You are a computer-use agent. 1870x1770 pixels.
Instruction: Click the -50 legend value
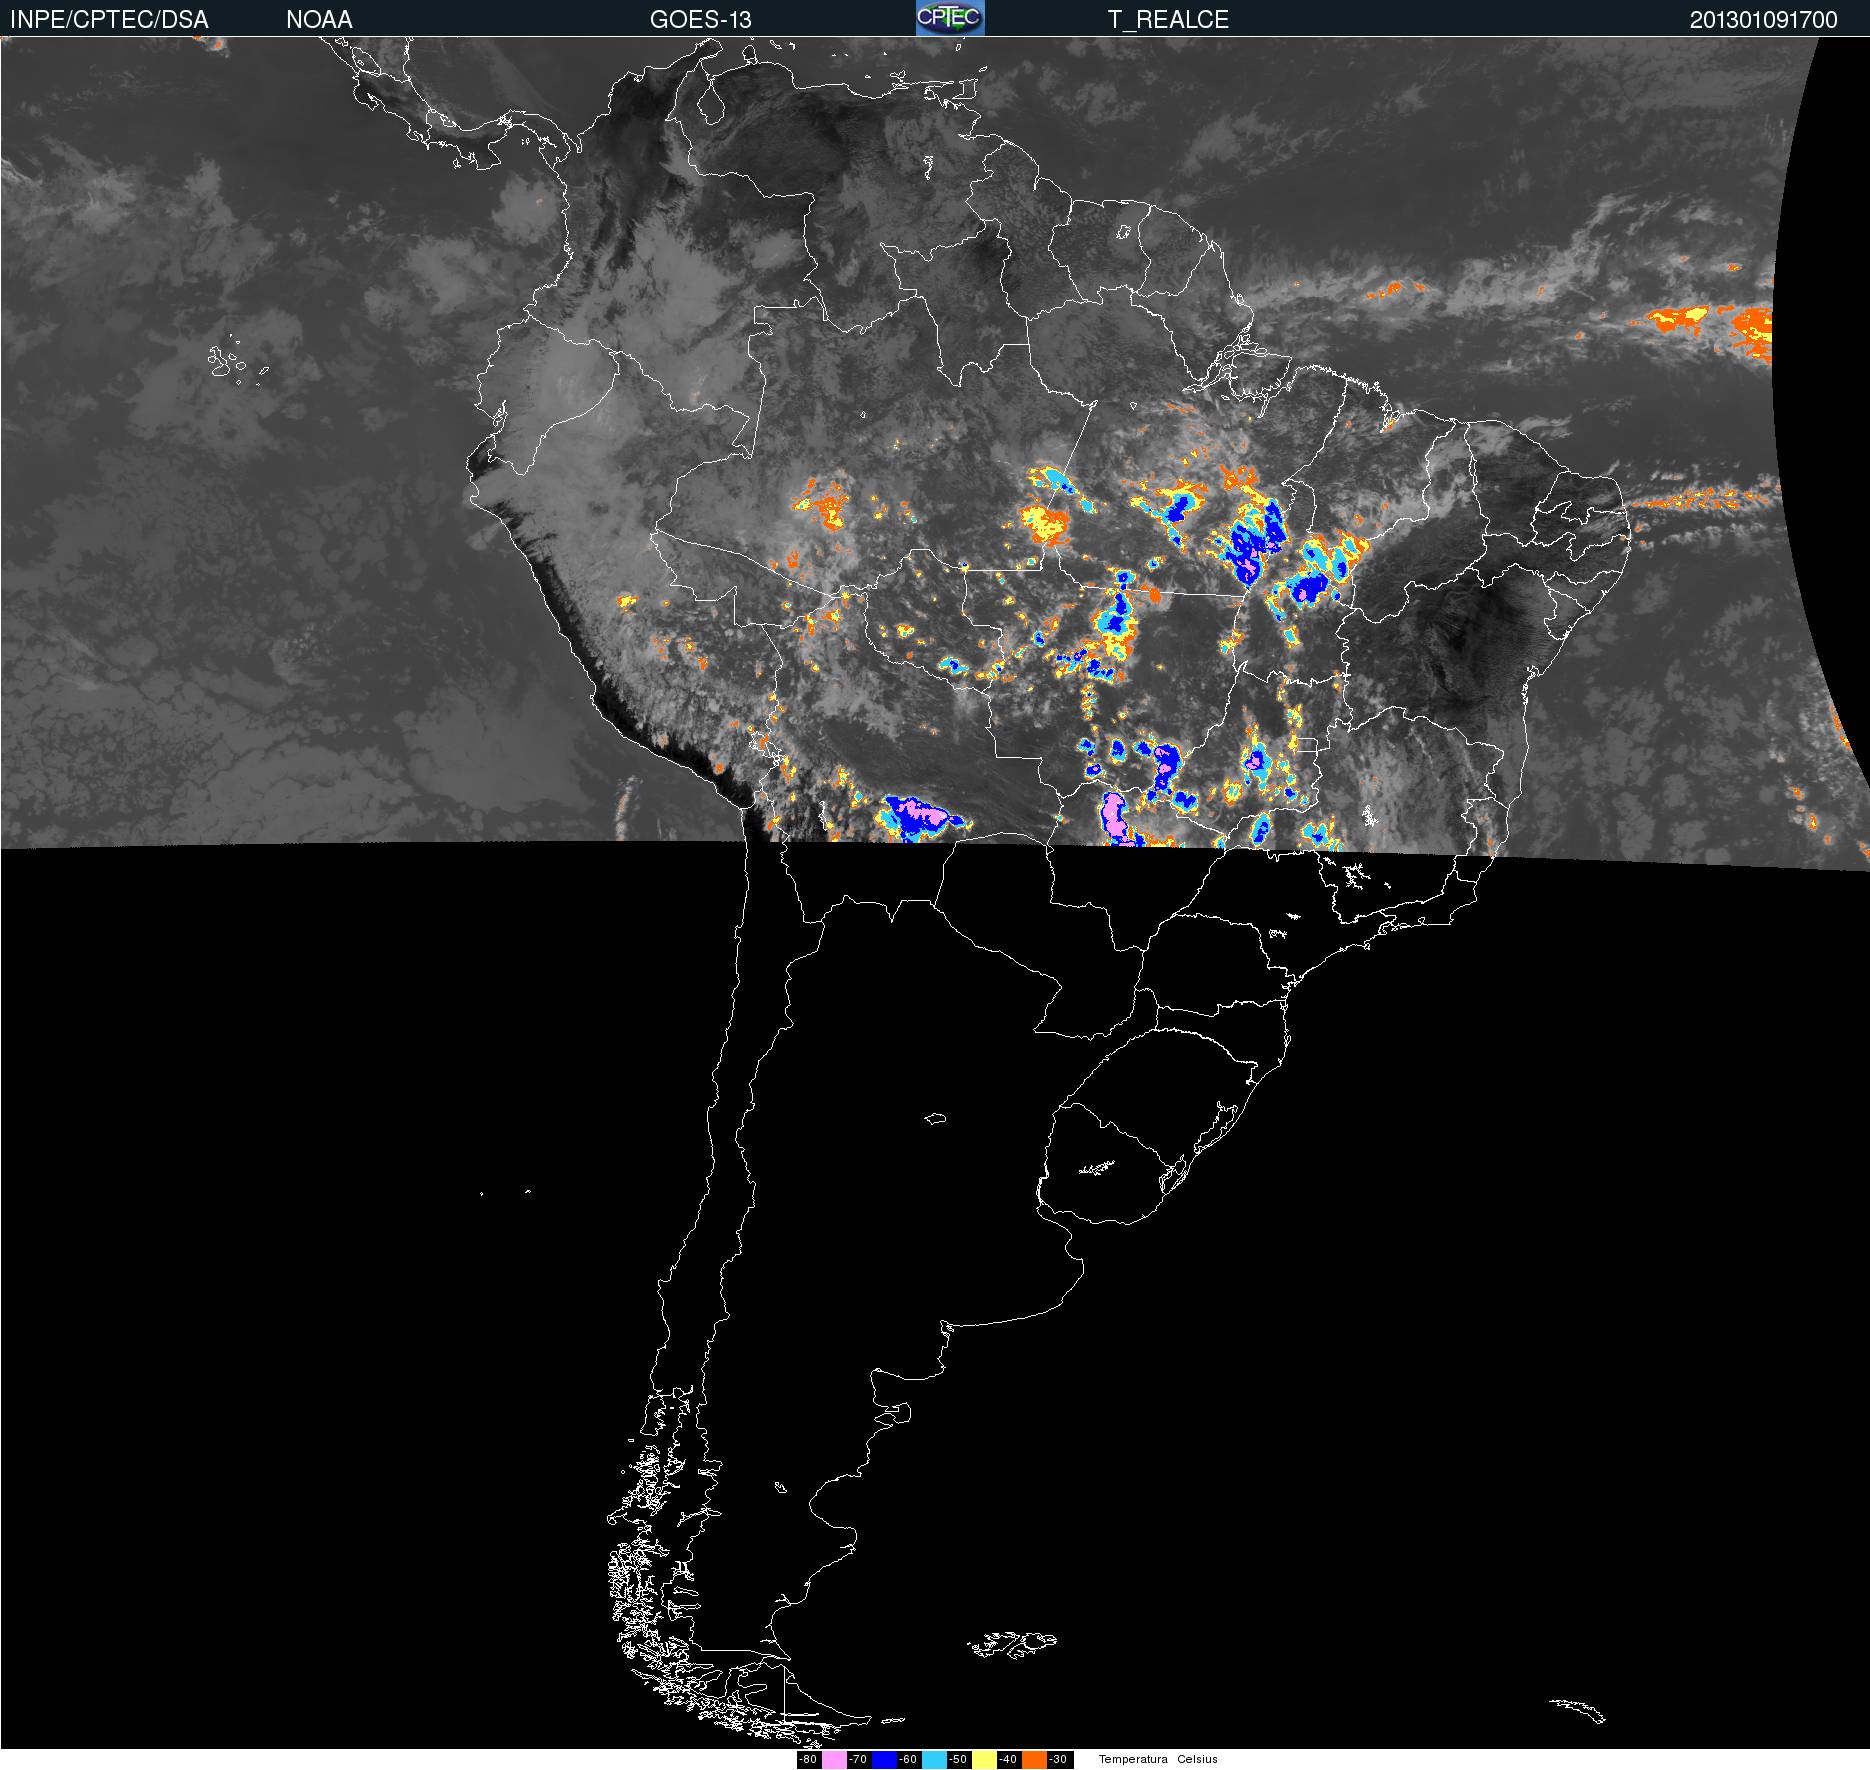pyautogui.click(x=958, y=1759)
